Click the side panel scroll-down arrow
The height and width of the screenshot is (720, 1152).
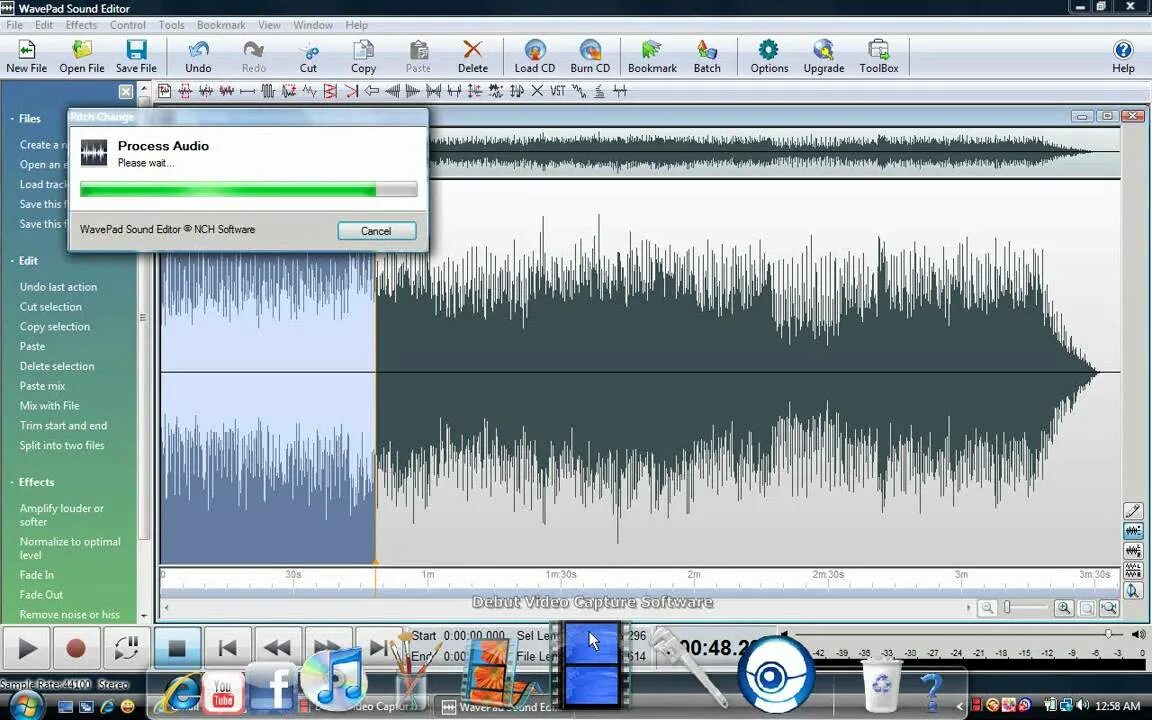(144, 616)
